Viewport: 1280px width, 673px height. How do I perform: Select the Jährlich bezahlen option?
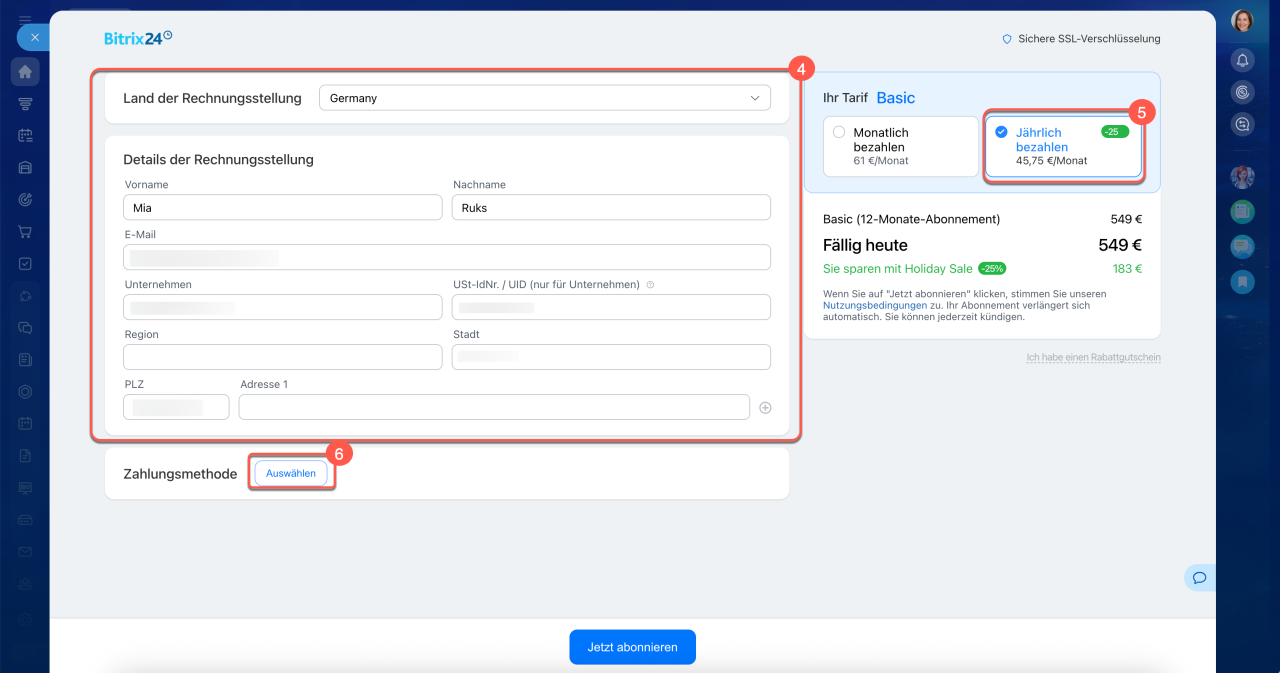pos(1063,146)
